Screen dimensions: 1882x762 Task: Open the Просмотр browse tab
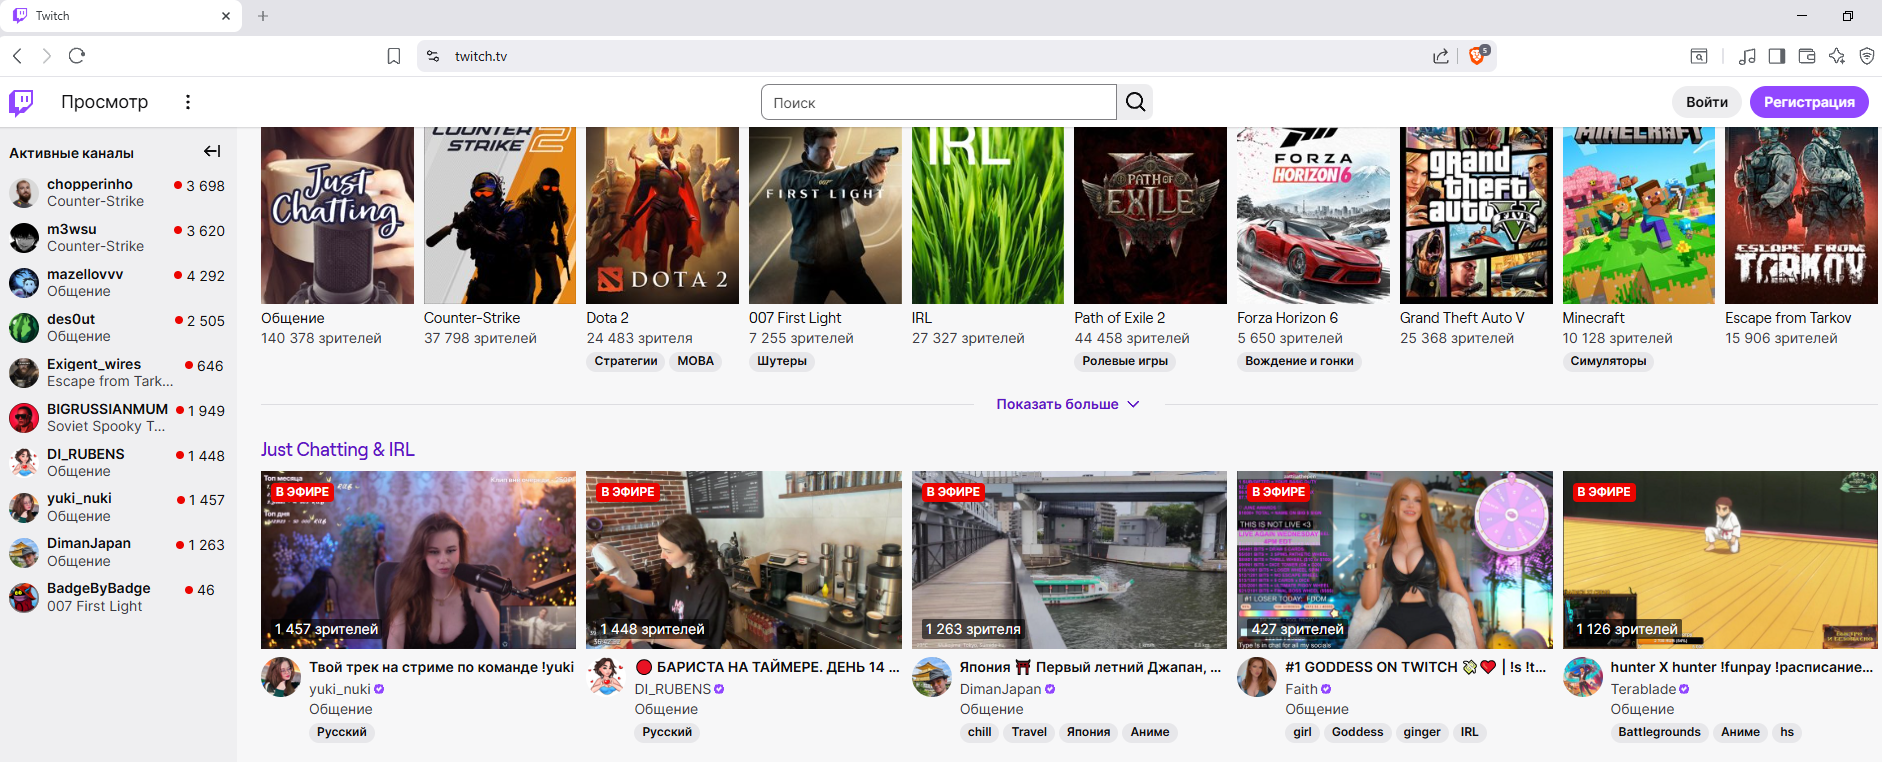[104, 102]
